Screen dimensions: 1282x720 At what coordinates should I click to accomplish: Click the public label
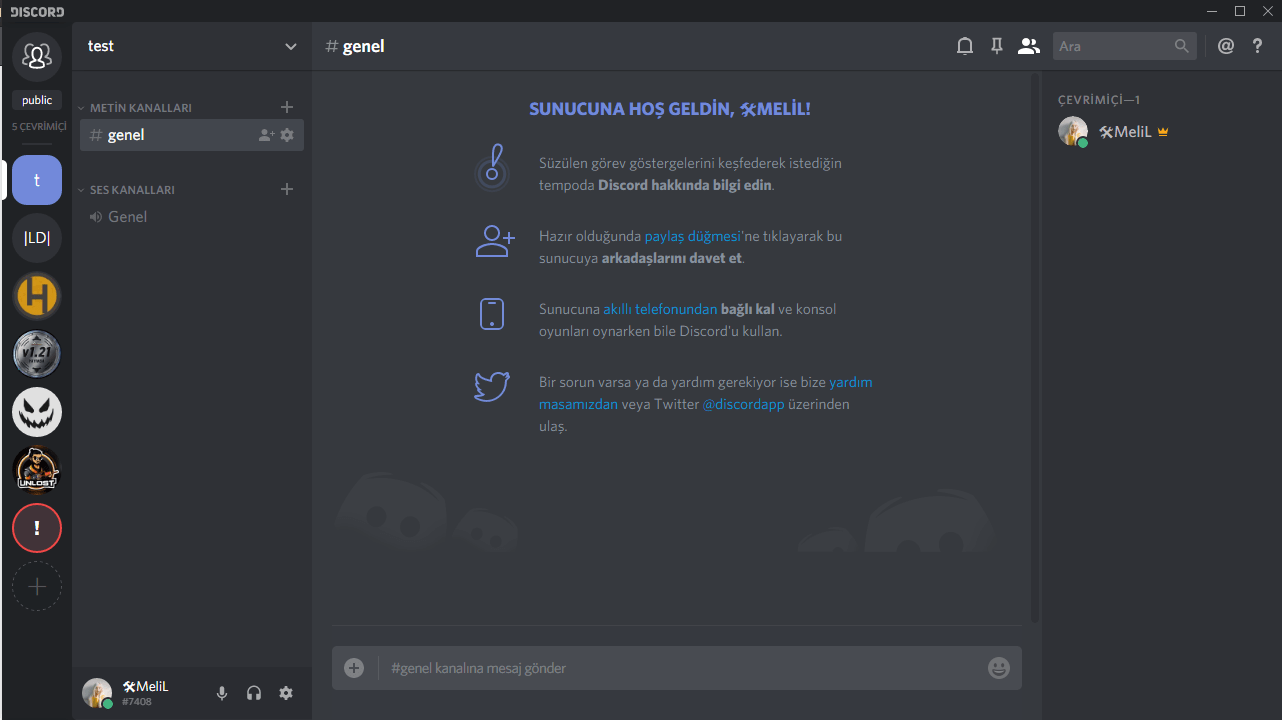37,100
